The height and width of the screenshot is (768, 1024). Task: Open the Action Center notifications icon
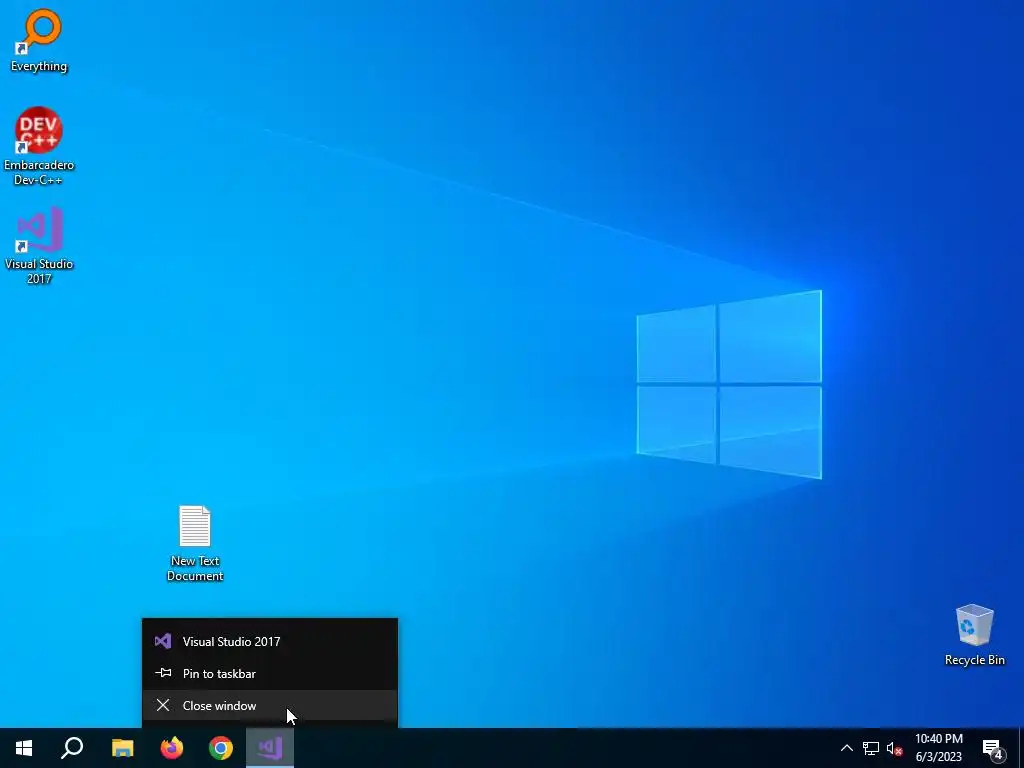point(993,748)
